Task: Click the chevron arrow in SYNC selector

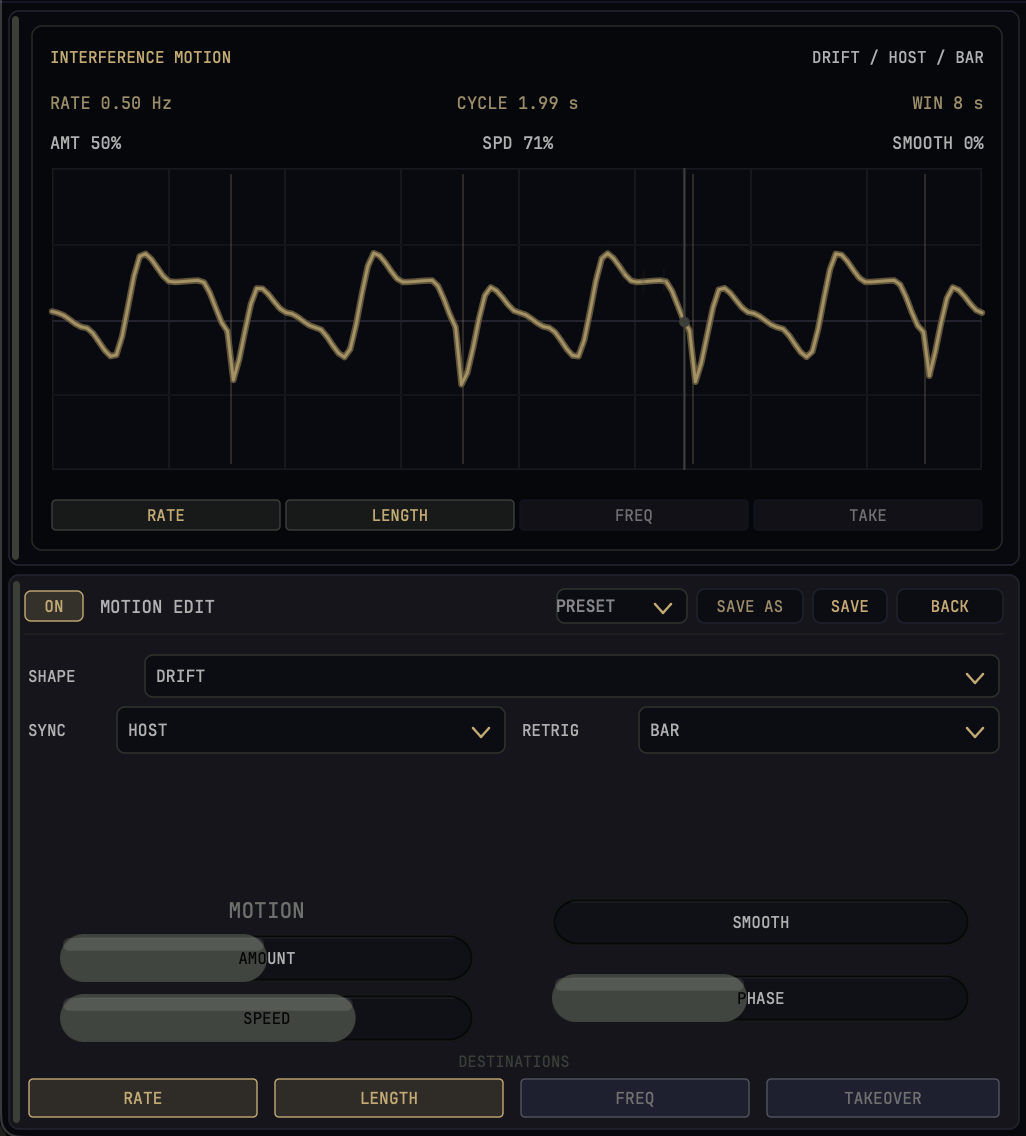Action: 480,732
